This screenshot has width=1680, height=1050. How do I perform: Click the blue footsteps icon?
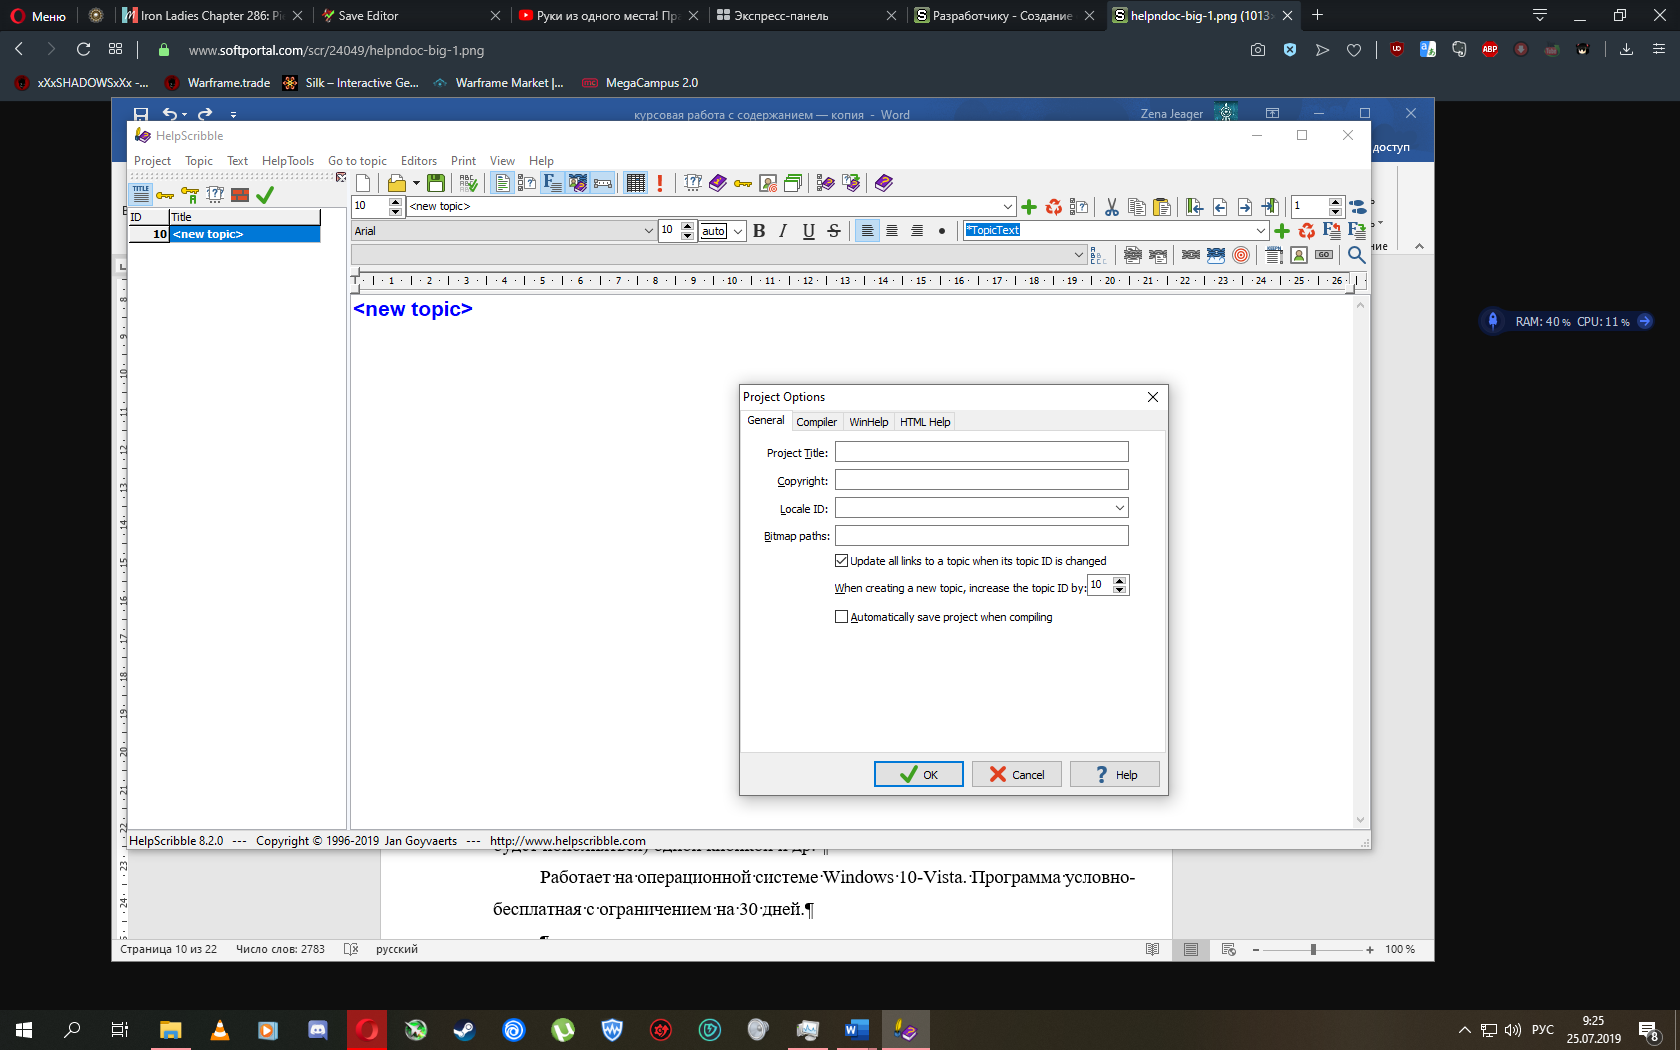(1358, 207)
